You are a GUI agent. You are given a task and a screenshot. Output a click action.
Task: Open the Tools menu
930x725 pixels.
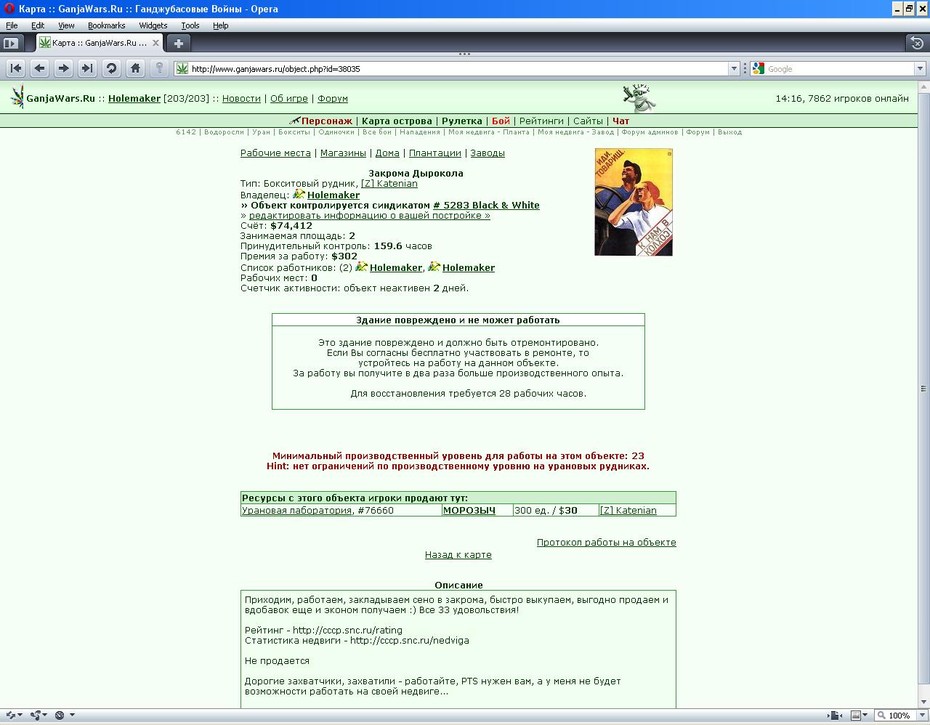point(190,26)
